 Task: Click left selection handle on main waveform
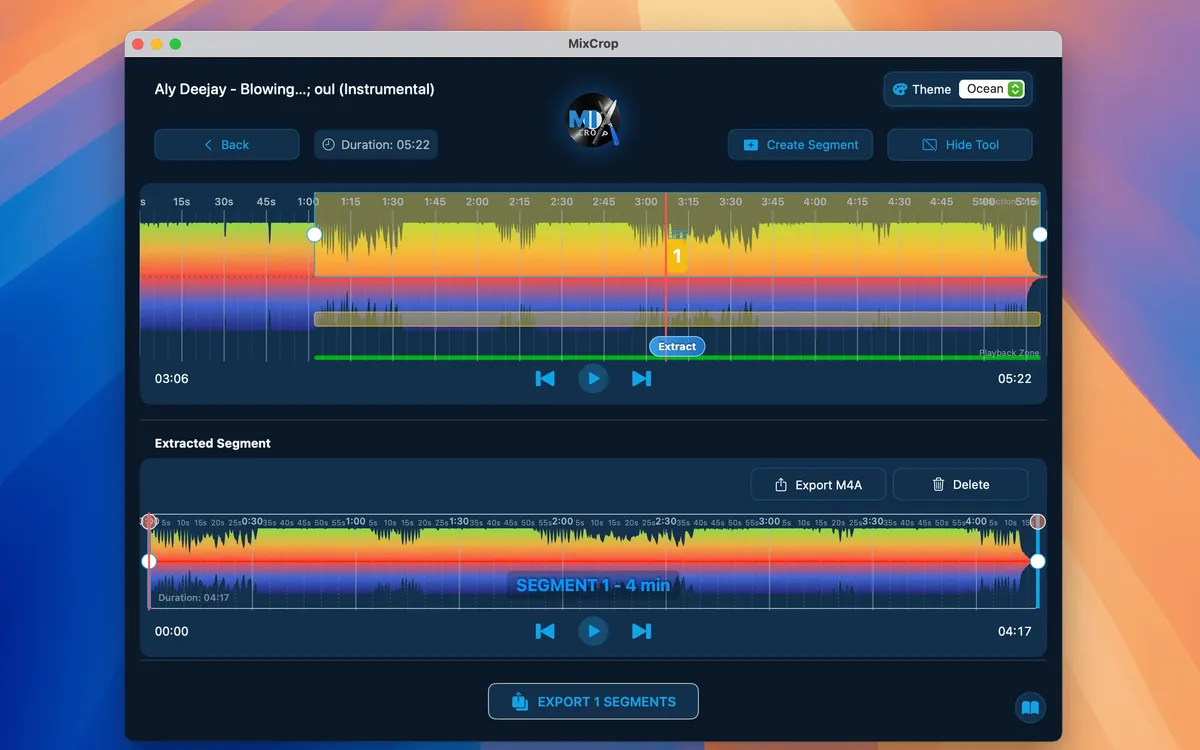[314, 234]
